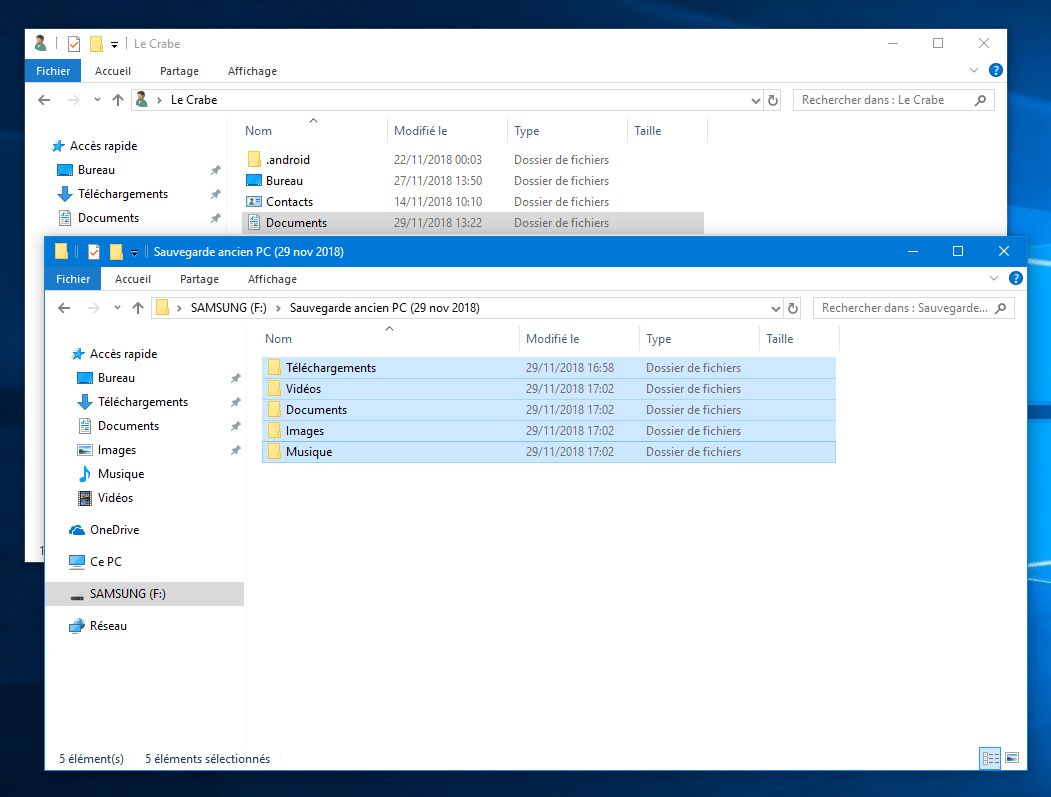Open Musique in sidebar
Screen dimensions: 1051x797
(121, 474)
